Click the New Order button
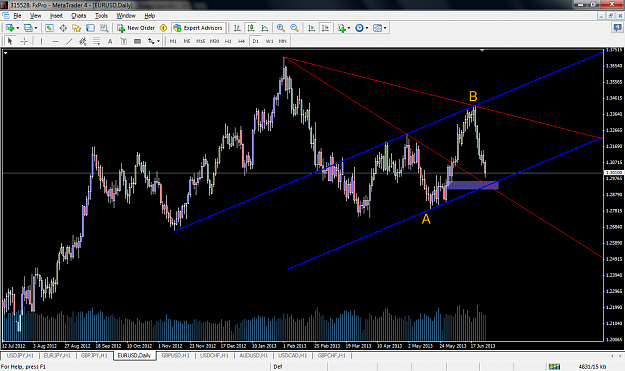Image resolution: width=625 pixels, height=371 pixels. click(x=136, y=28)
